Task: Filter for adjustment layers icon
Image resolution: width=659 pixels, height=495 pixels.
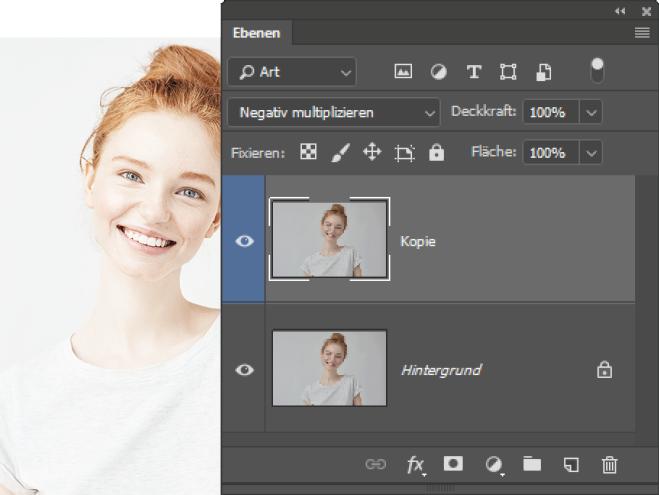Action: pyautogui.click(x=438, y=72)
